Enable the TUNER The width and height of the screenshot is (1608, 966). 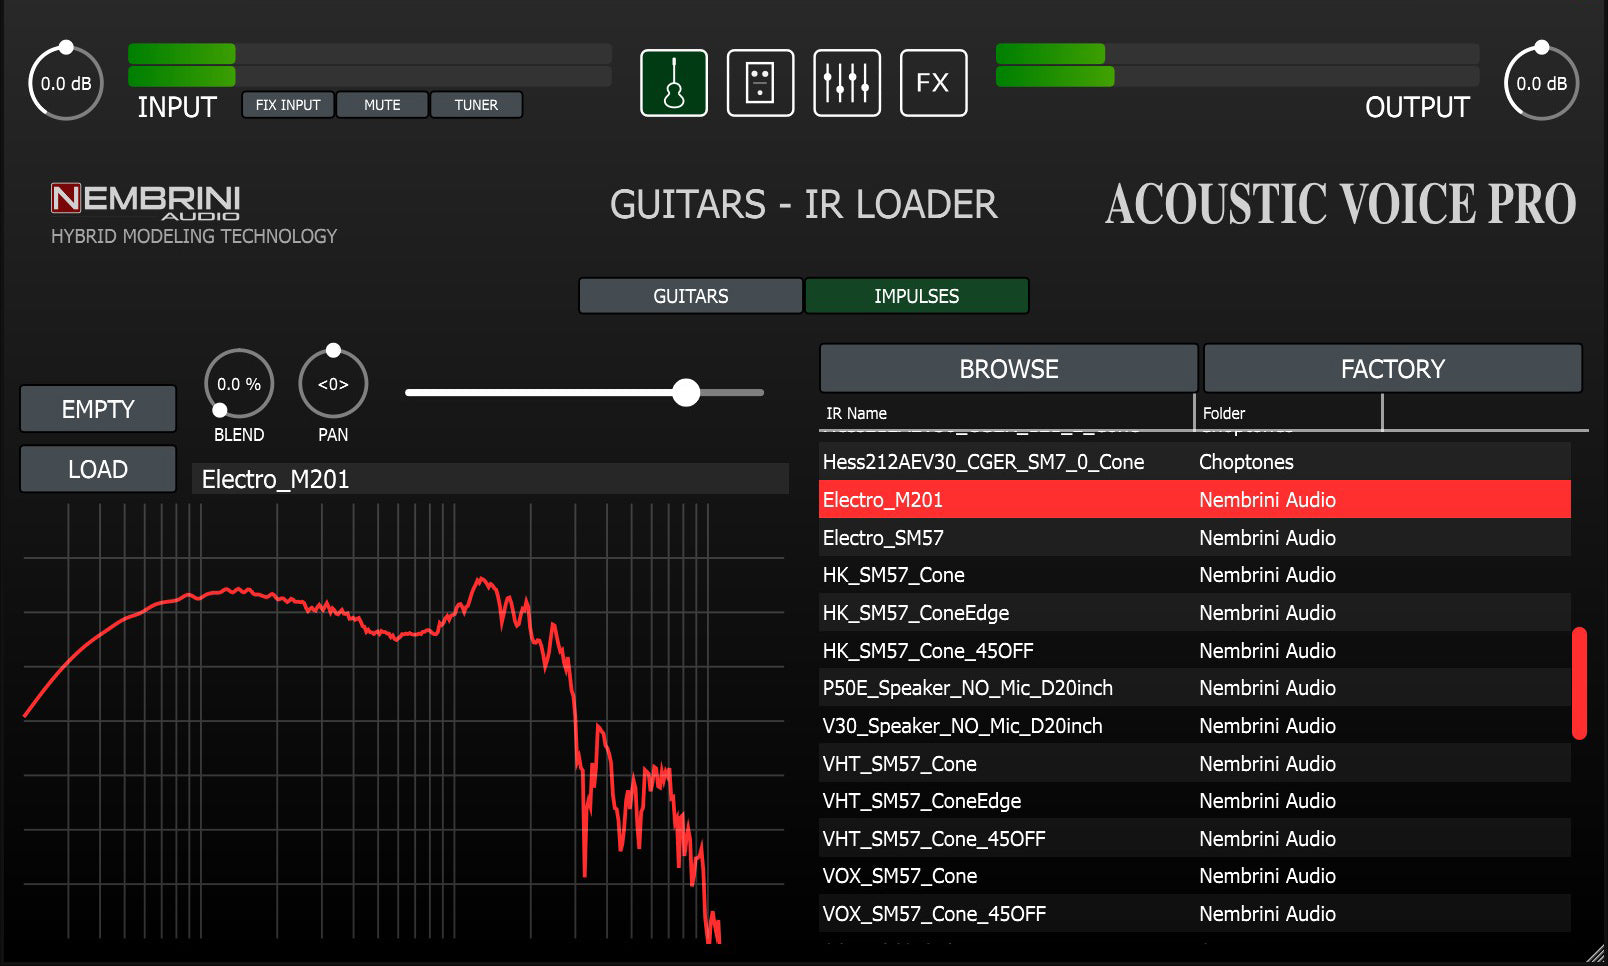point(476,105)
